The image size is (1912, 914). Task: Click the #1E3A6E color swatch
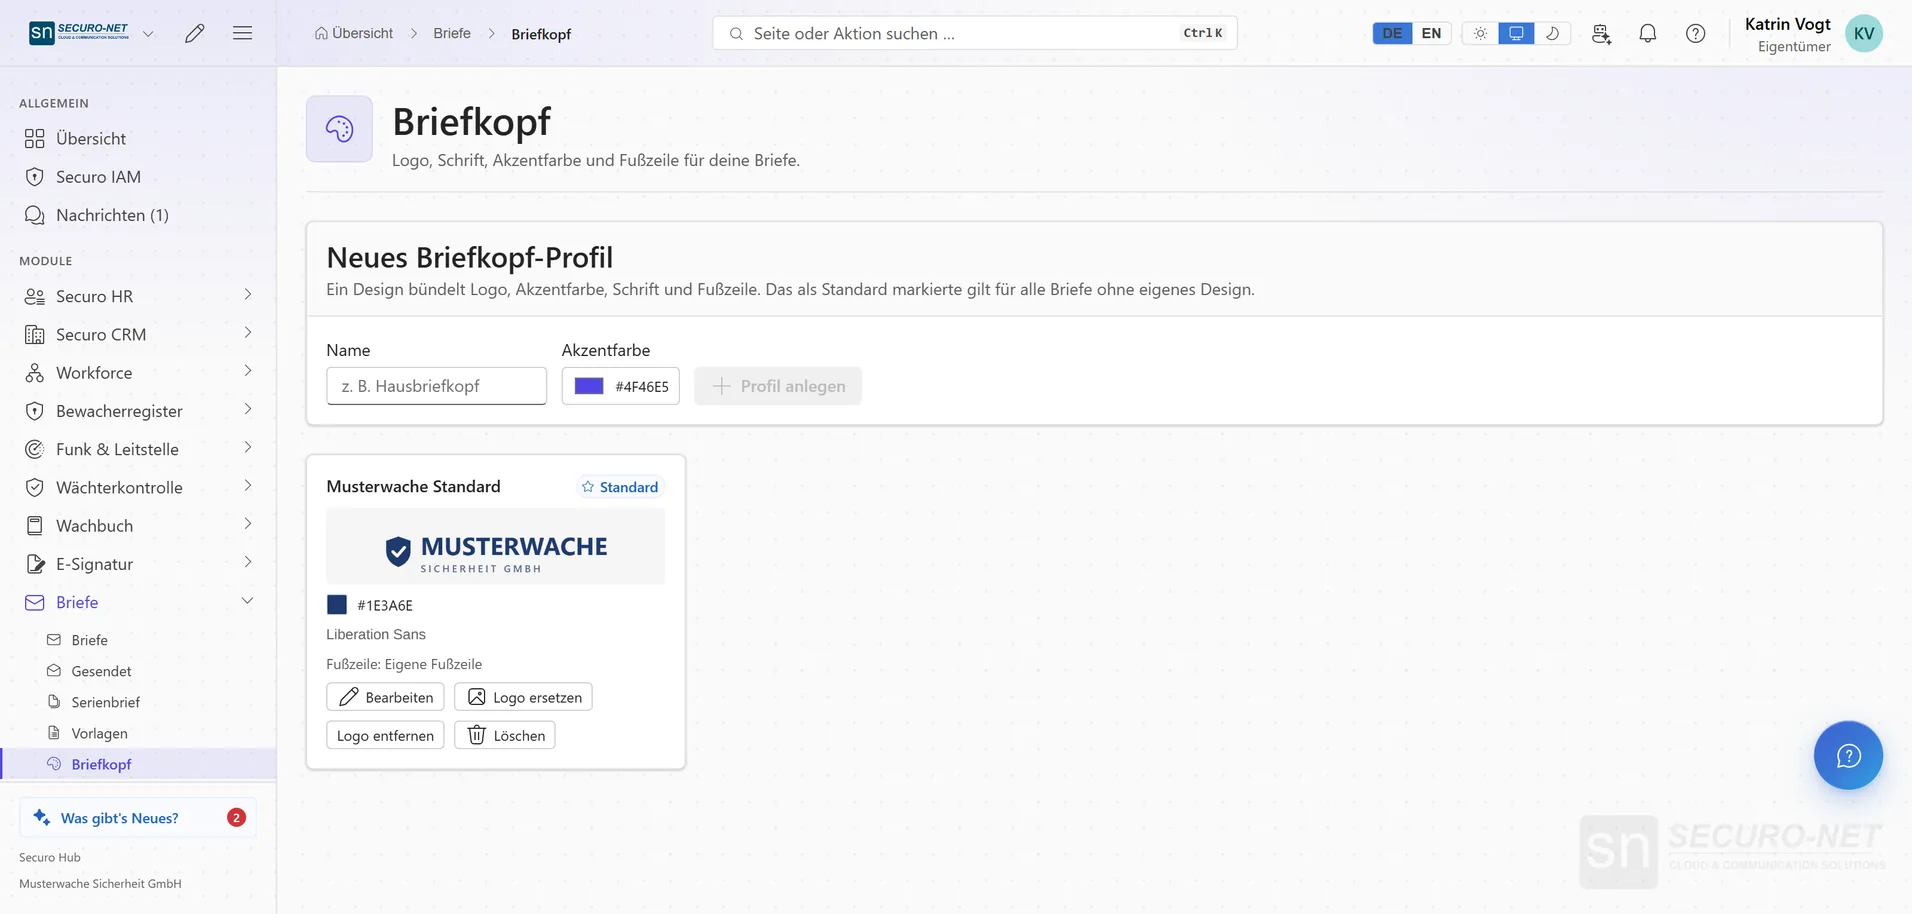coord(337,605)
